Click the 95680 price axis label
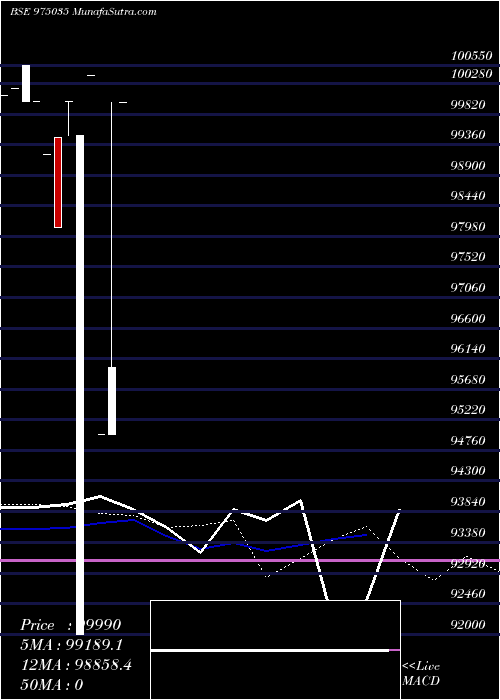Image resolution: width=500 pixels, height=700 pixels. pyautogui.click(x=468, y=379)
